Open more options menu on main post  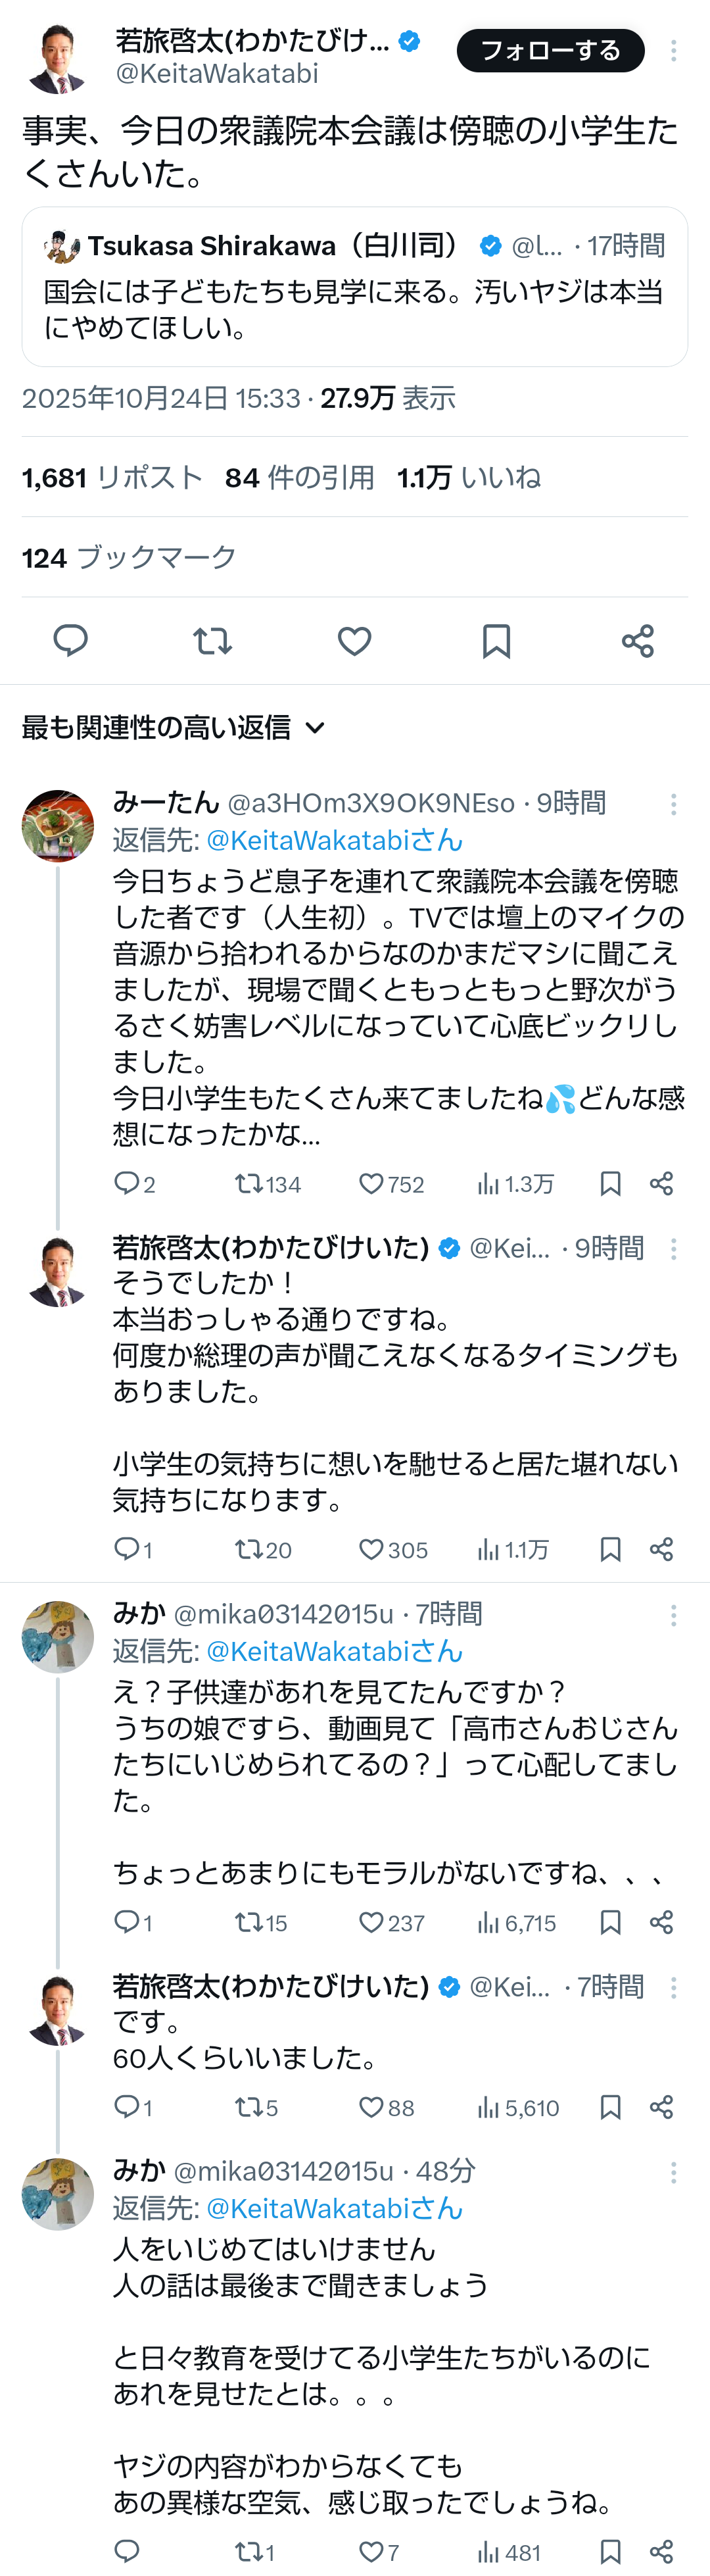pos(673,51)
